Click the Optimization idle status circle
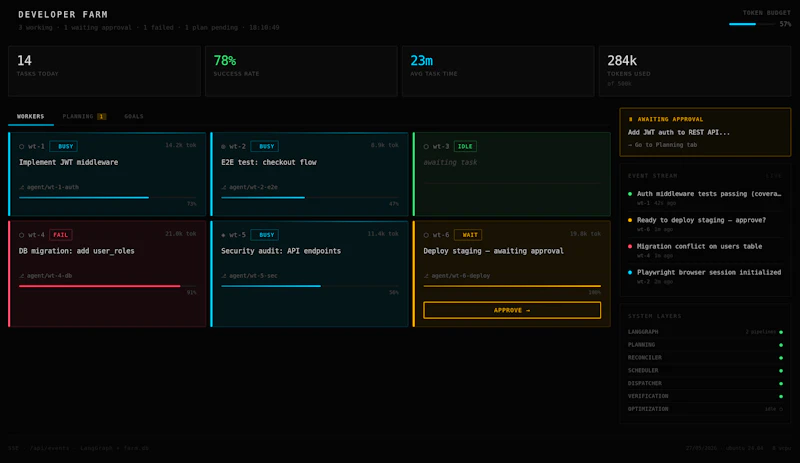800x463 pixels. [x=781, y=409]
